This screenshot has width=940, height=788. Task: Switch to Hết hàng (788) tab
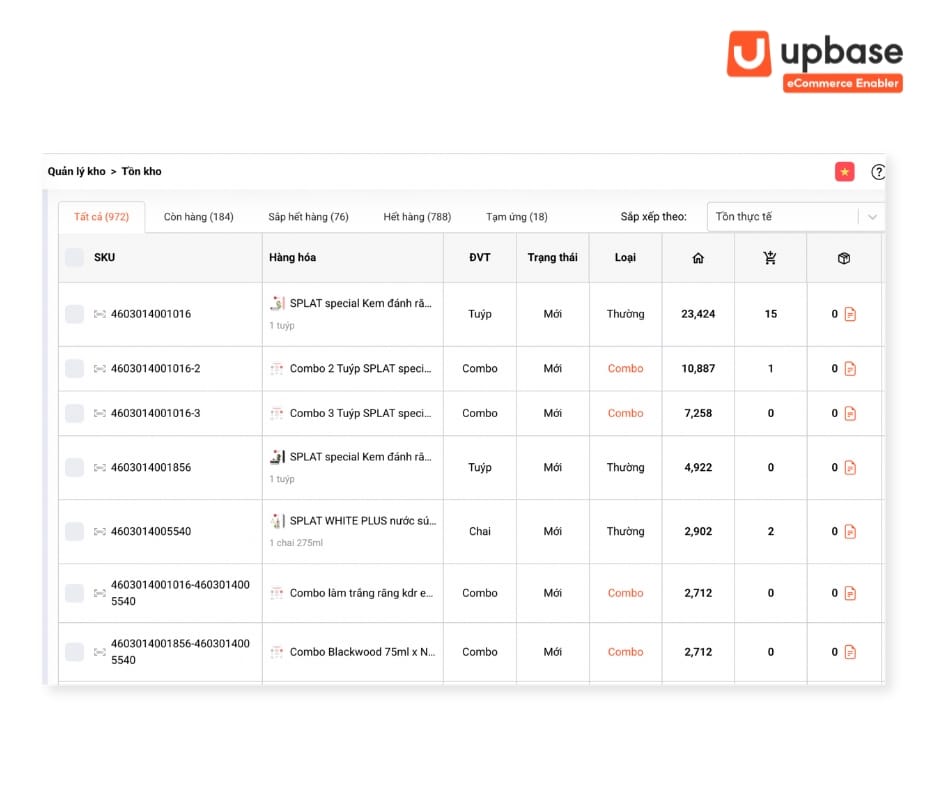pyautogui.click(x=417, y=217)
